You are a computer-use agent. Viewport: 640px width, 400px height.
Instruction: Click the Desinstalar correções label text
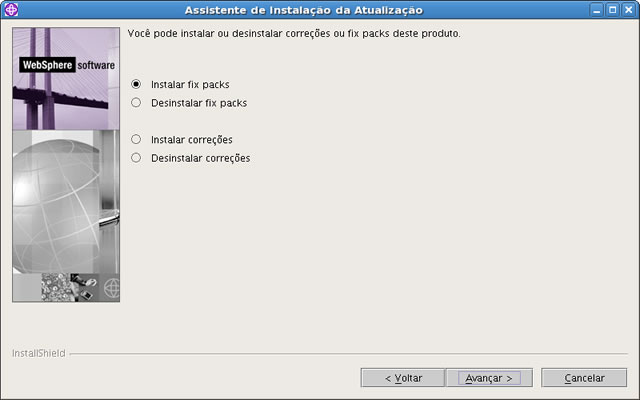(x=200, y=158)
